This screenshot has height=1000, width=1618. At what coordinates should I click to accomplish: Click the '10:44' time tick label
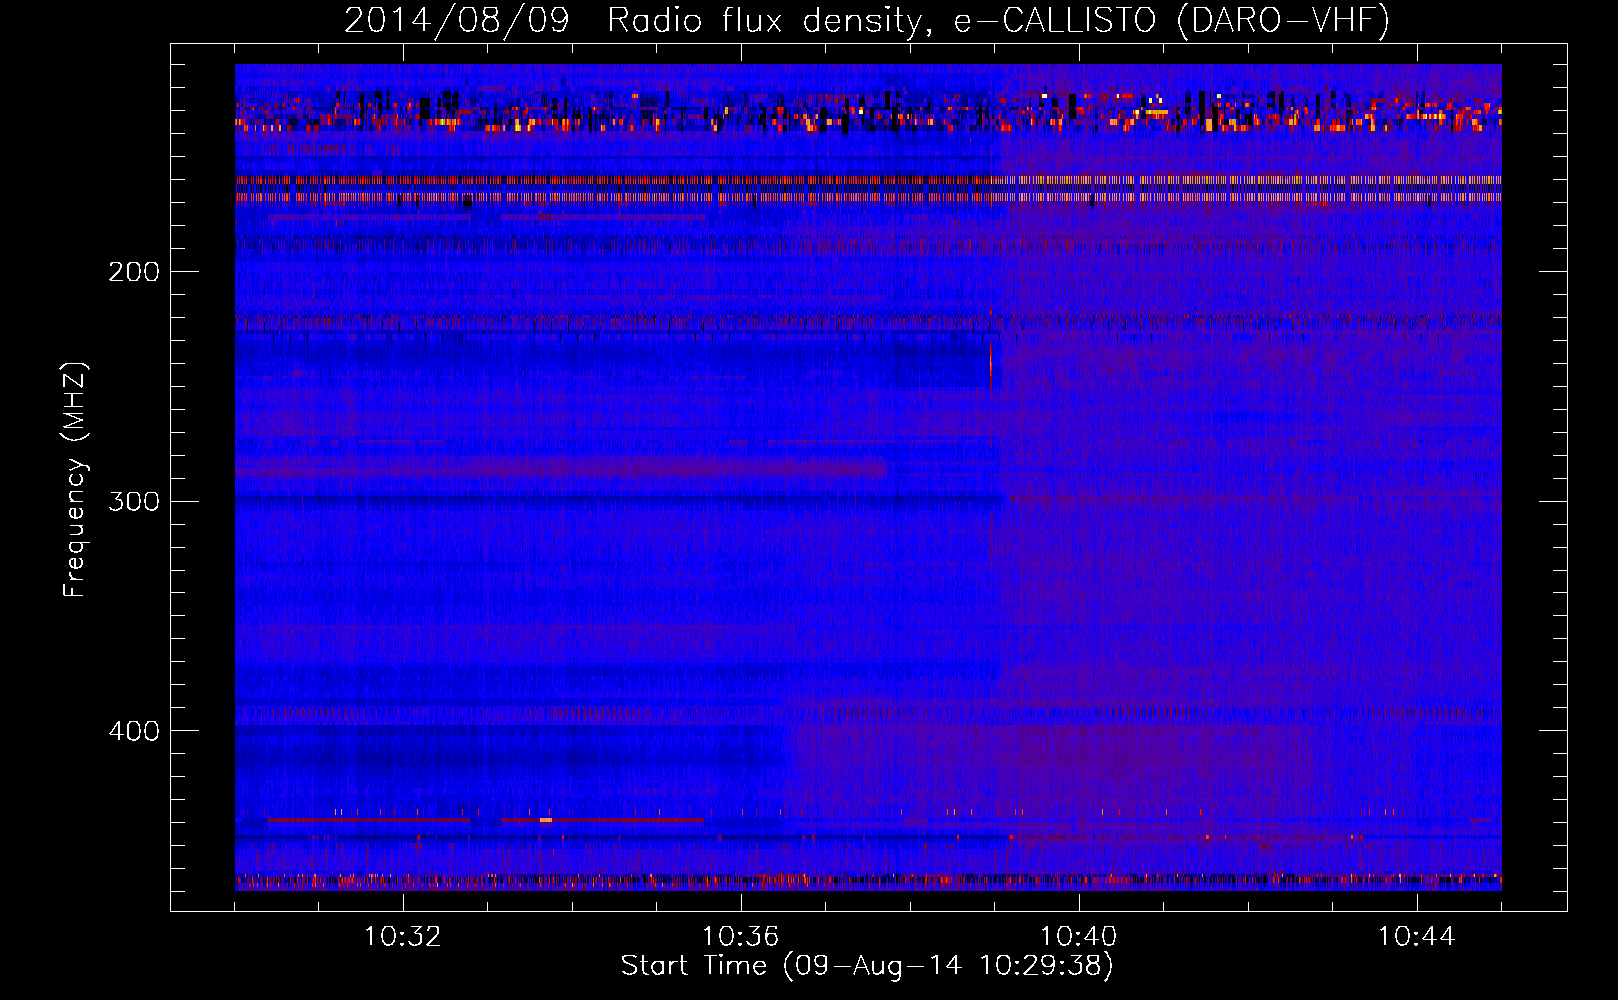point(1417,937)
